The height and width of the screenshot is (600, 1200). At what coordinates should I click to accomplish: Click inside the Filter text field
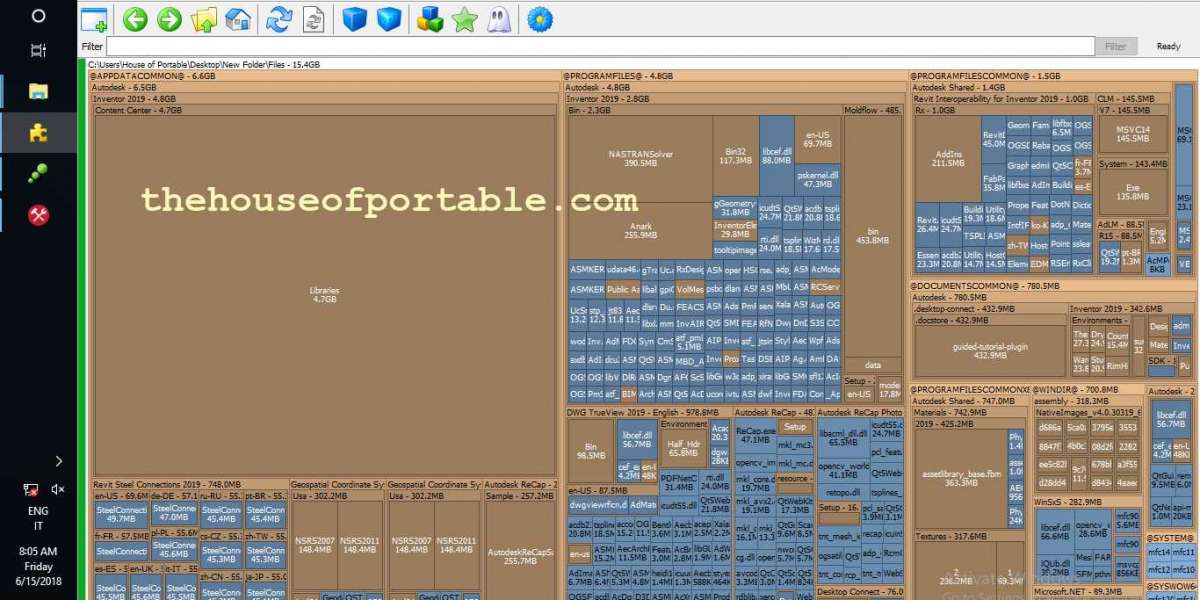[600, 47]
